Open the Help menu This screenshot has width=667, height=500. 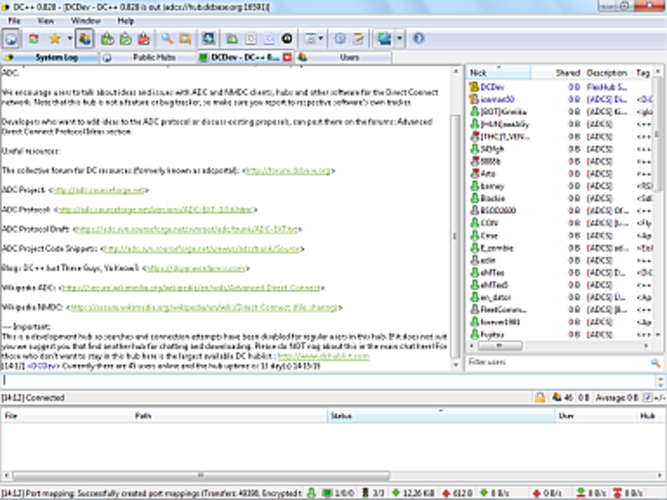pos(125,21)
